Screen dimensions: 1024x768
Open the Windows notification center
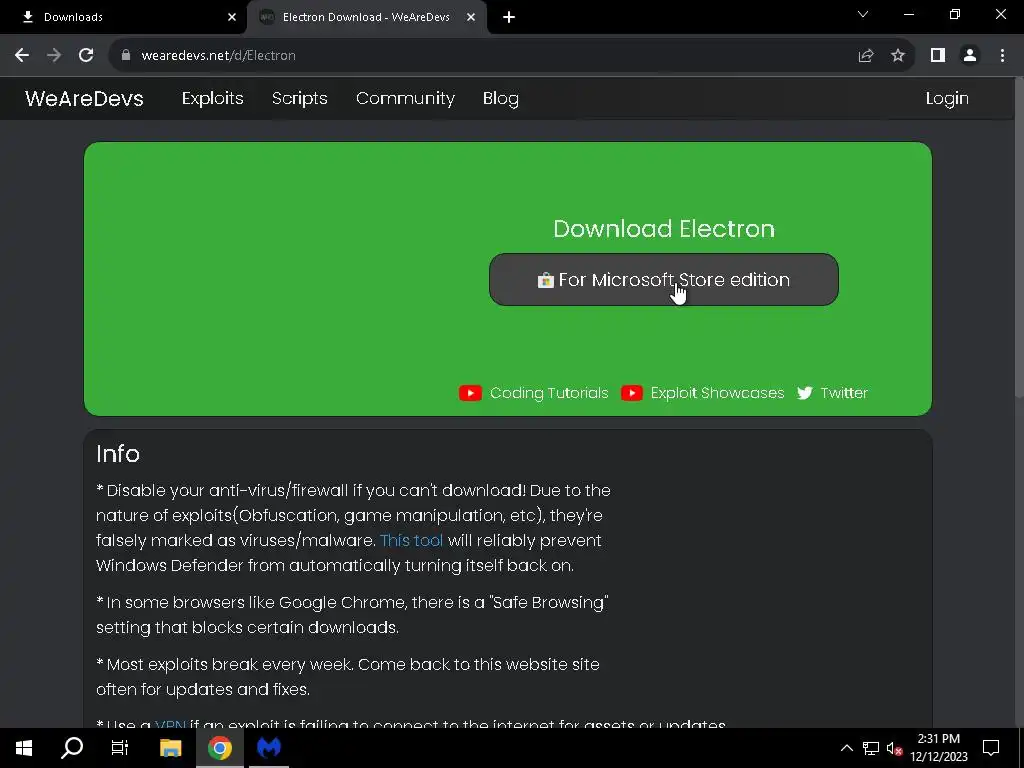[991, 748]
